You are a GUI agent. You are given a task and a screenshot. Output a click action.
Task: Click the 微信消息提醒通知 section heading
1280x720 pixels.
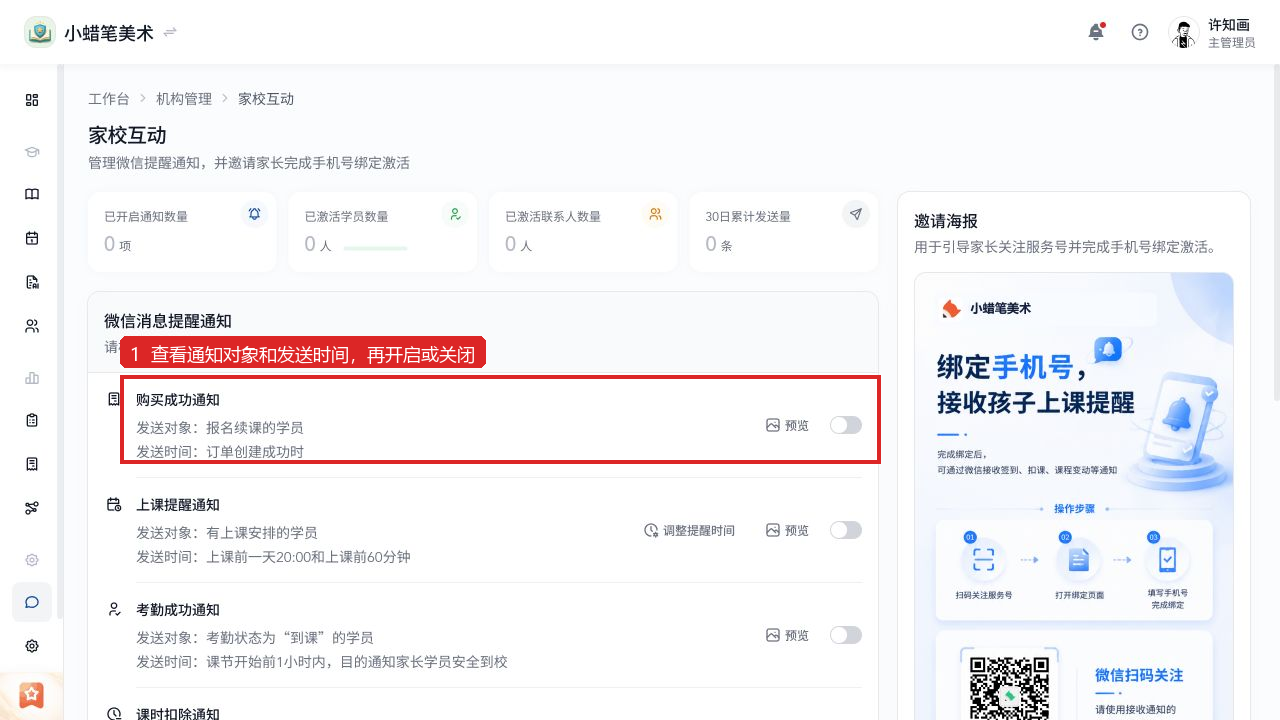(168, 321)
